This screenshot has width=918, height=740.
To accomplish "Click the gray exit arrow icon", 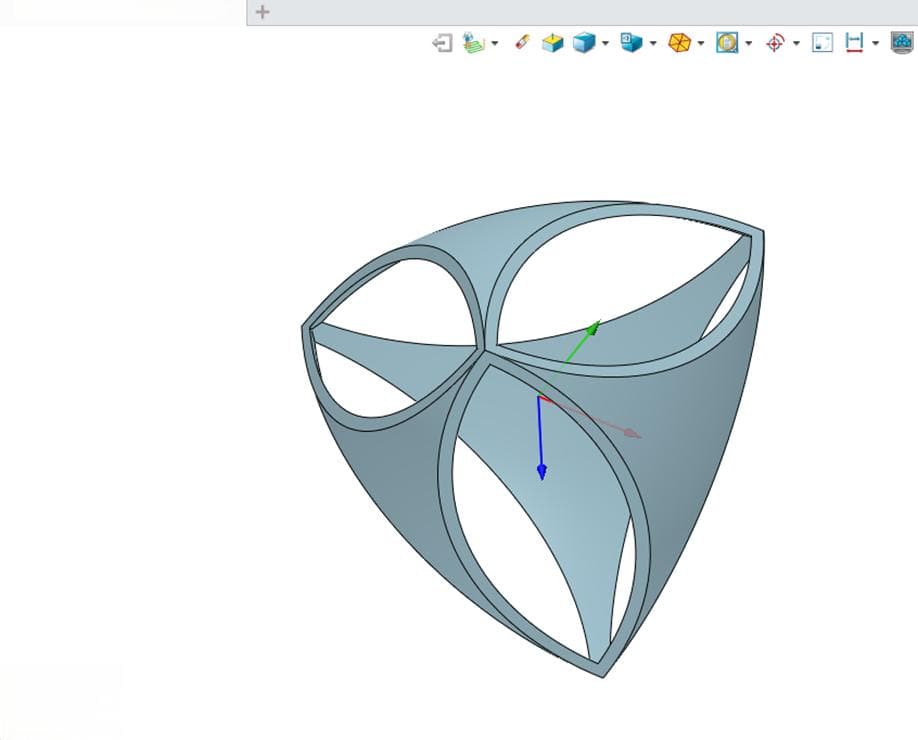I will 442,43.
